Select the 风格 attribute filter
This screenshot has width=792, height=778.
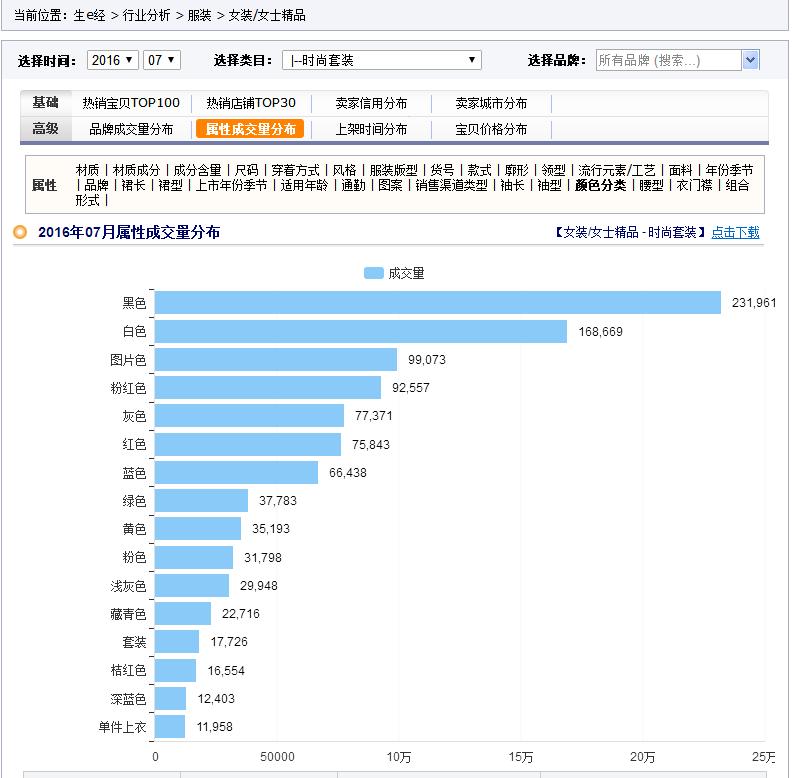tap(344, 170)
